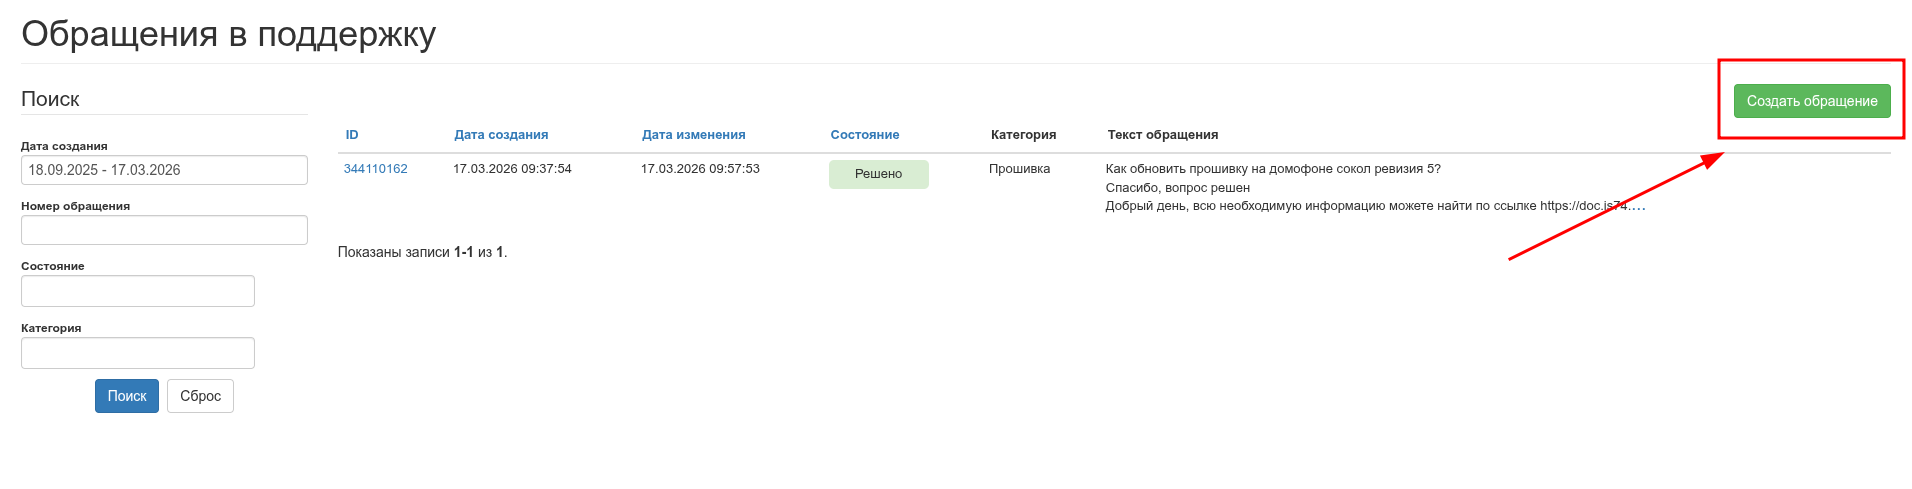Click the Категория table column header
1912x489 pixels.
[1023, 135]
